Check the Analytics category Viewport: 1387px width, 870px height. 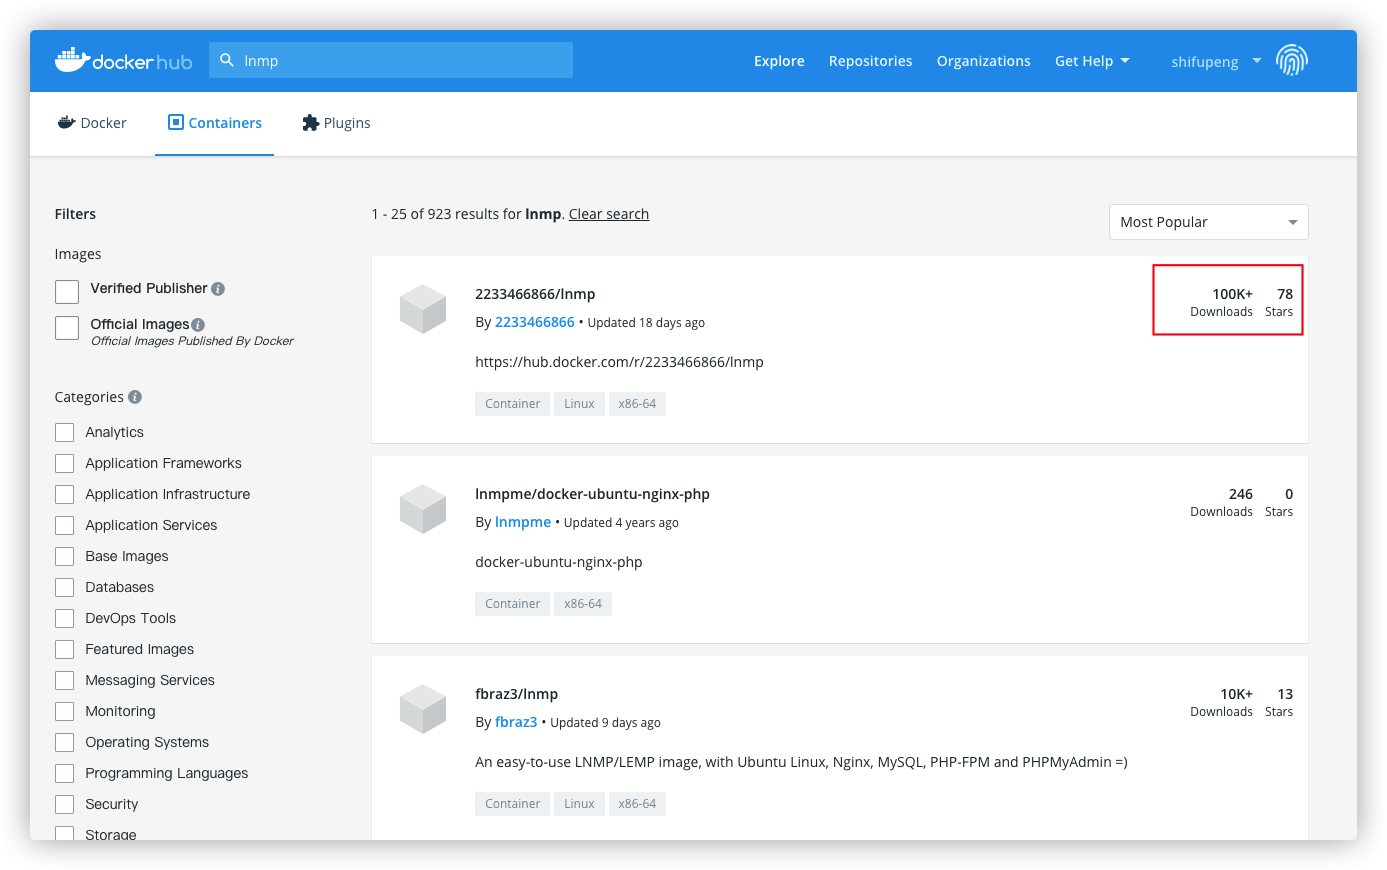[x=65, y=432]
